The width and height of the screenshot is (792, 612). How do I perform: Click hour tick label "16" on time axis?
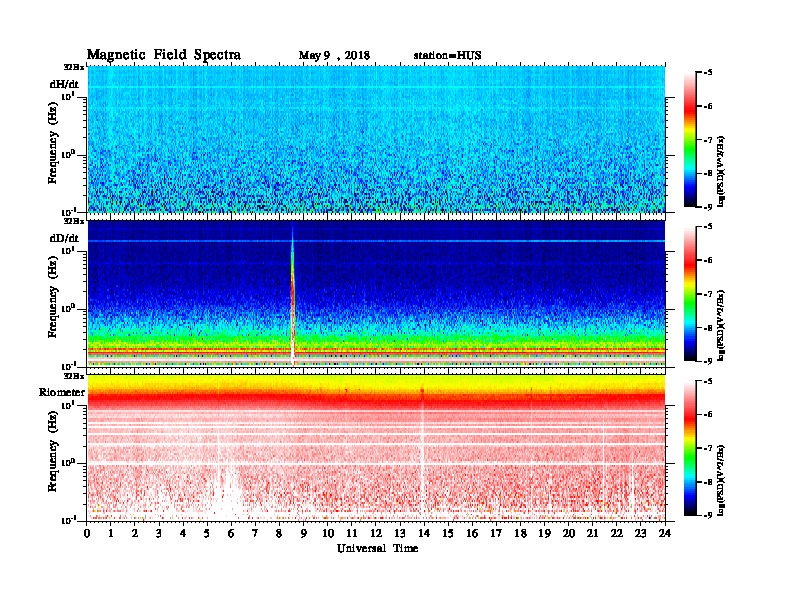[472, 534]
